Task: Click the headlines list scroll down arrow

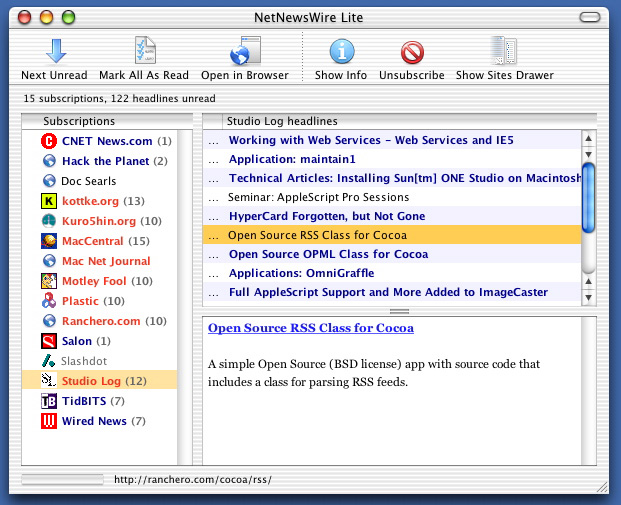Action: coord(589,297)
